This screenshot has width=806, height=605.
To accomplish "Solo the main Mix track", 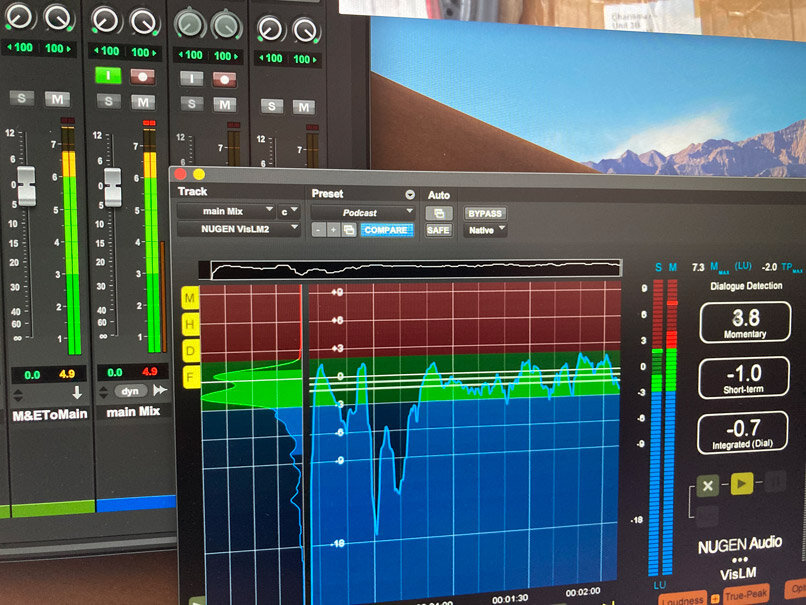I will (108, 101).
